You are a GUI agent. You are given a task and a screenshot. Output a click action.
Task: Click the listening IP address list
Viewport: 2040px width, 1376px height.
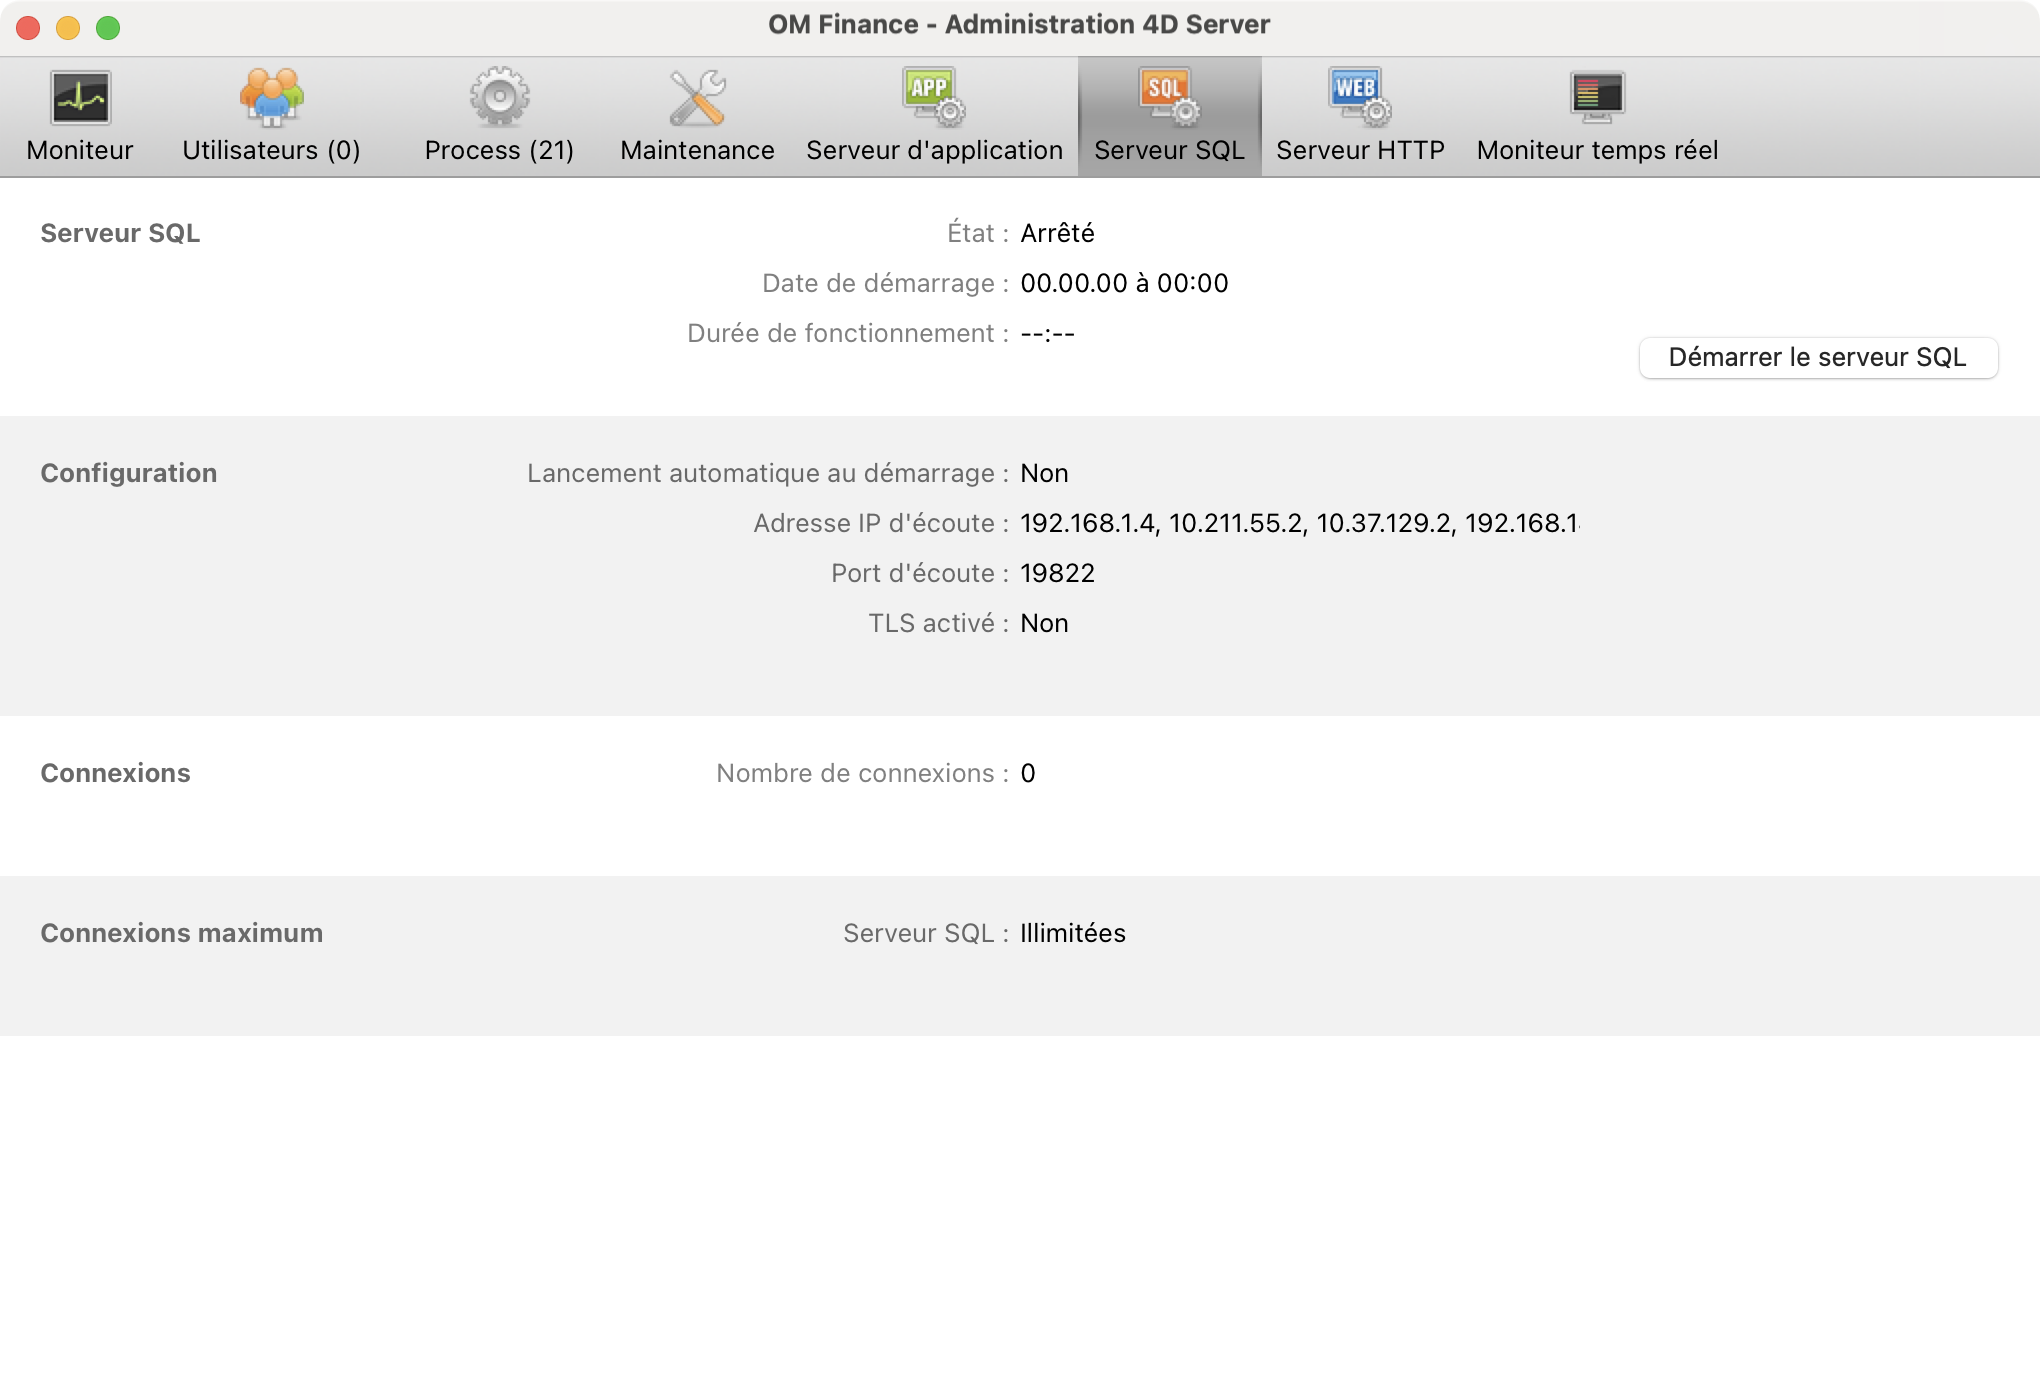[x=1300, y=523]
